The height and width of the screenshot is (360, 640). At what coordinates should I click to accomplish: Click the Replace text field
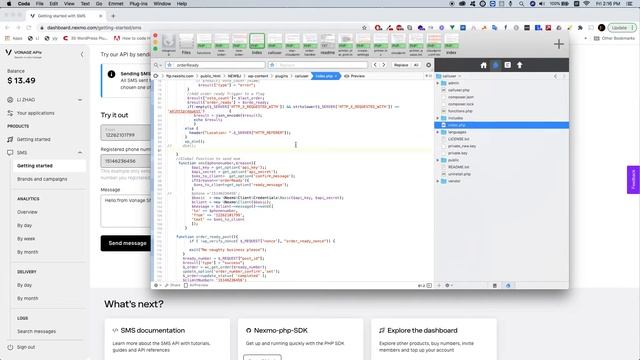318,65
